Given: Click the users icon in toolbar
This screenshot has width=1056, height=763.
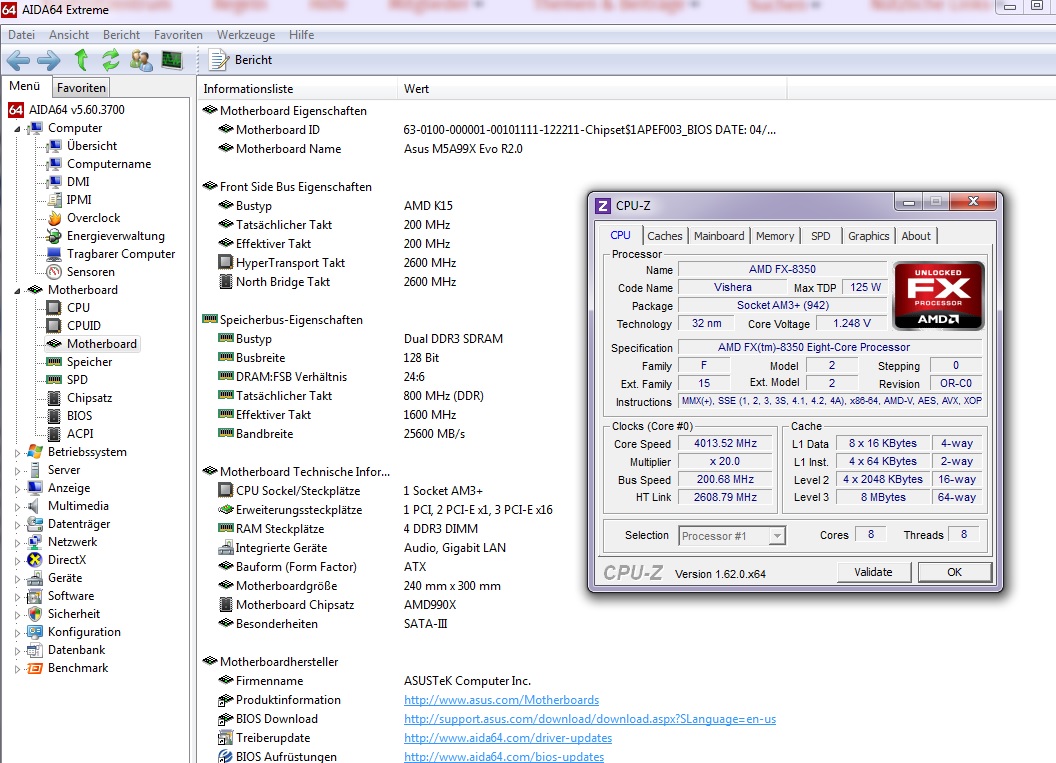Looking at the screenshot, I should pos(141,60).
